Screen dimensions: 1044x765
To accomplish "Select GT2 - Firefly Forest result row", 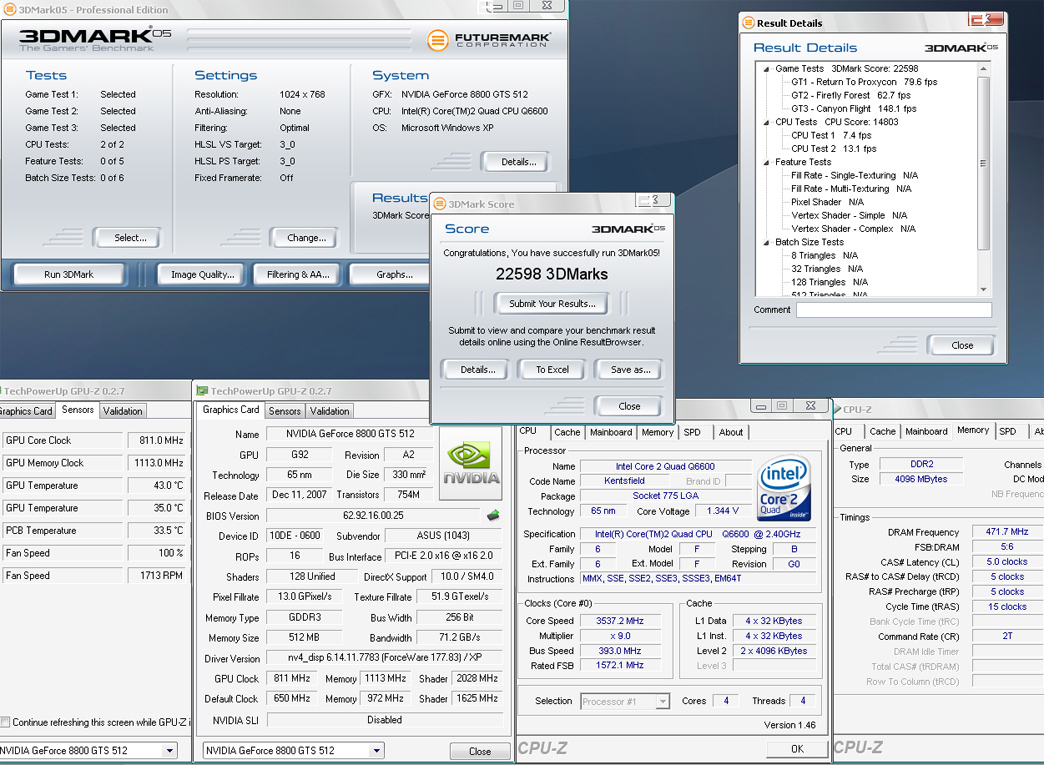I will (850, 95).
